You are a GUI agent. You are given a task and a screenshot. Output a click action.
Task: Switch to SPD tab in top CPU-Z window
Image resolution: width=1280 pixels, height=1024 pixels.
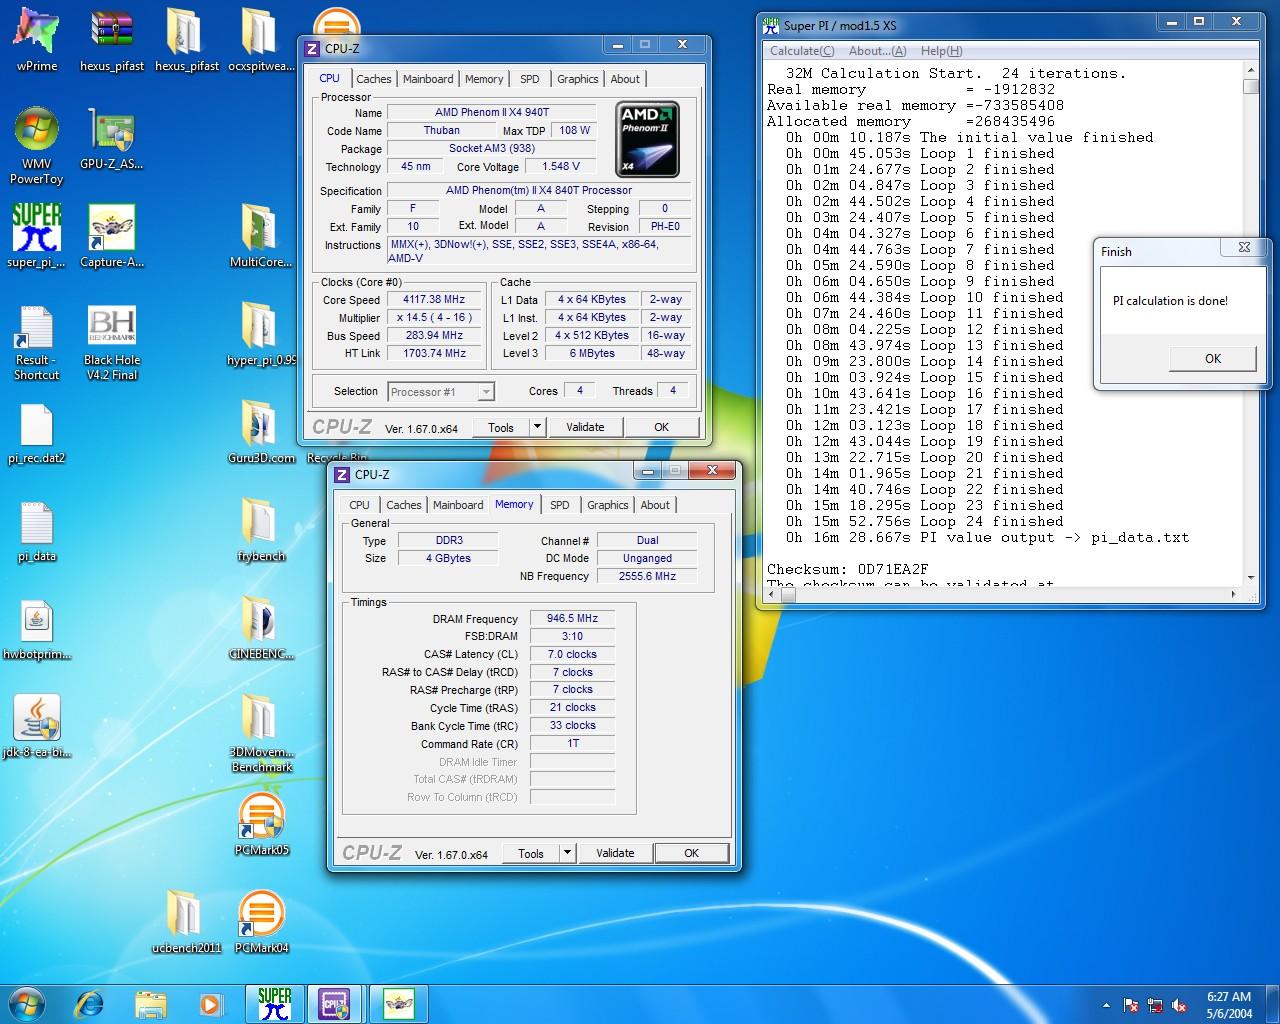530,79
